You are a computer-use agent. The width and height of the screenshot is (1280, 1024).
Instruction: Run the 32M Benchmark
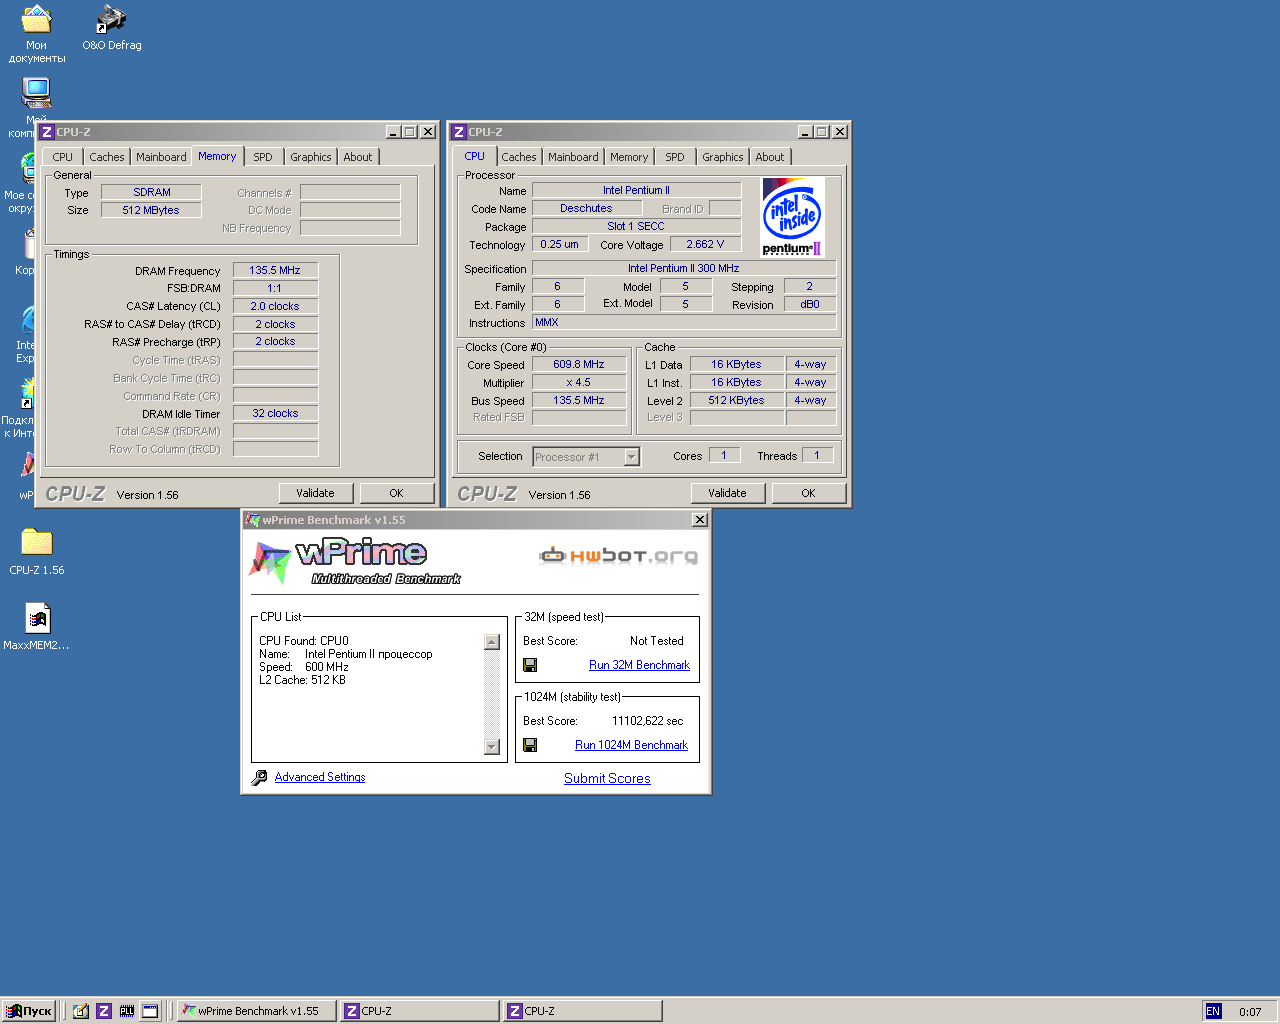tap(639, 665)
